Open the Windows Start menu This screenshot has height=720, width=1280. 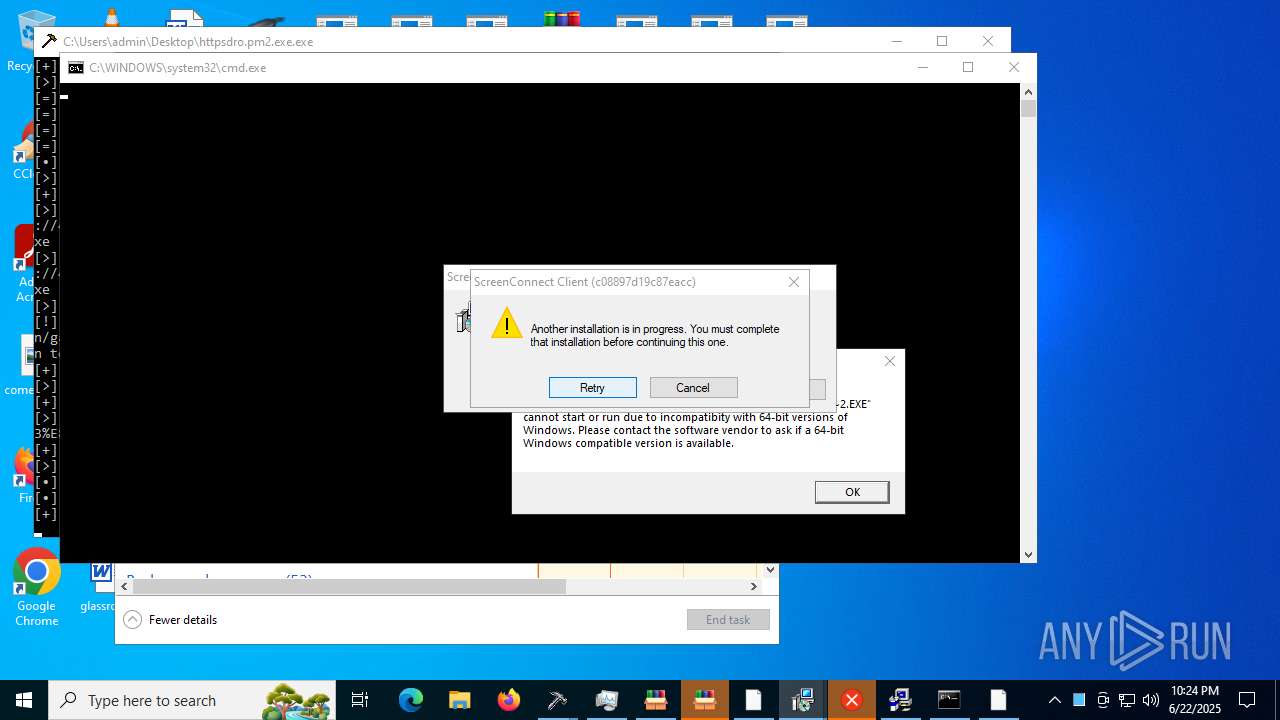pos(24,700)
